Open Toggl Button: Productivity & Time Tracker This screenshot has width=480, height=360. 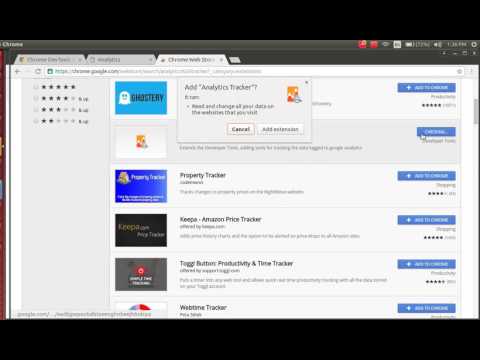pos(236,263)
